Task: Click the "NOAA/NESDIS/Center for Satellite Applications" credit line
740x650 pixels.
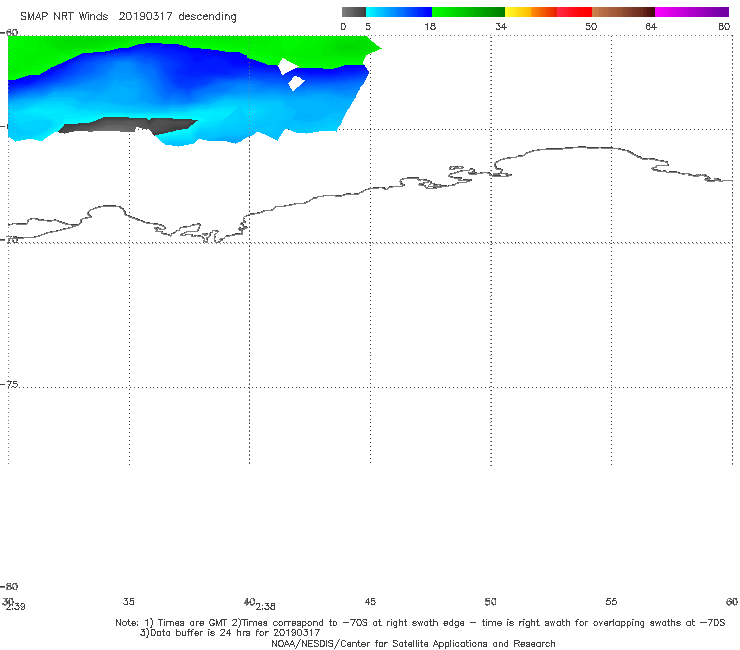Action: (413, 643)
